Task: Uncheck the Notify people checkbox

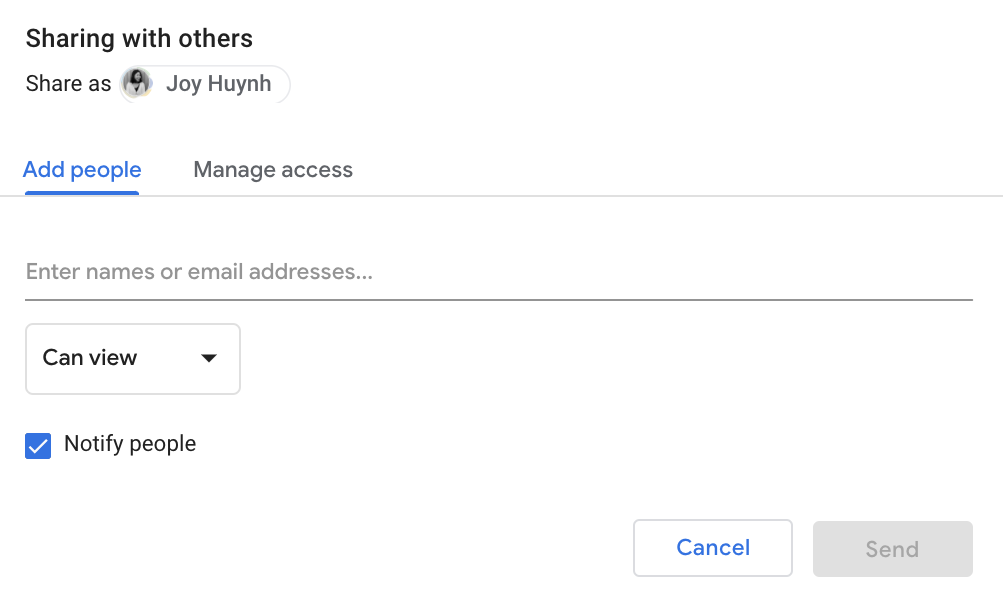Action: (x=38, y=446)
